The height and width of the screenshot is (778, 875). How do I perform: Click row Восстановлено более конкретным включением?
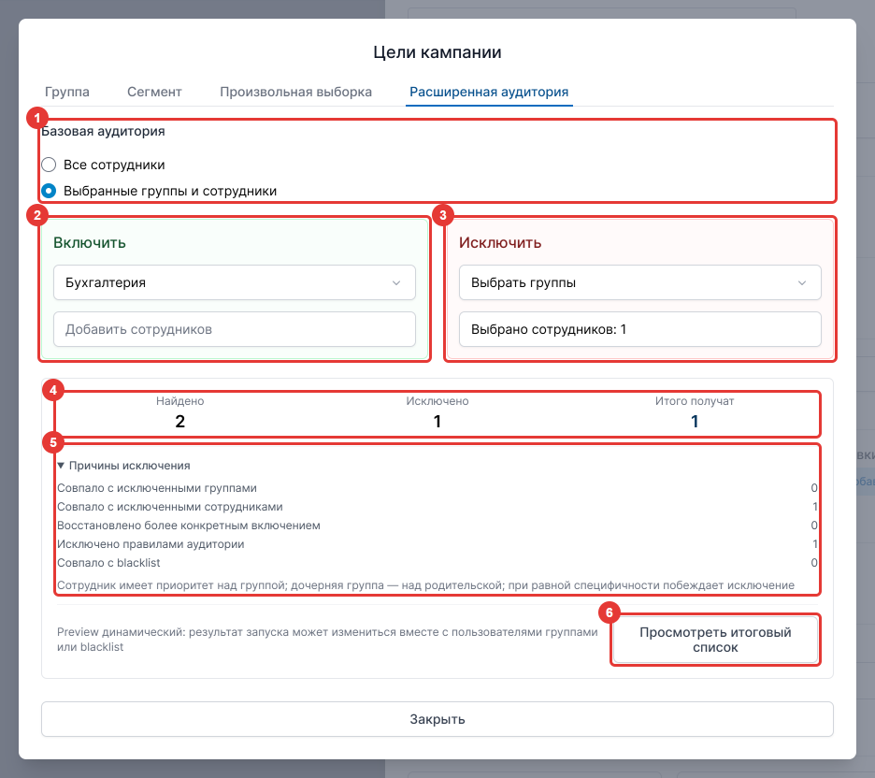438,525
